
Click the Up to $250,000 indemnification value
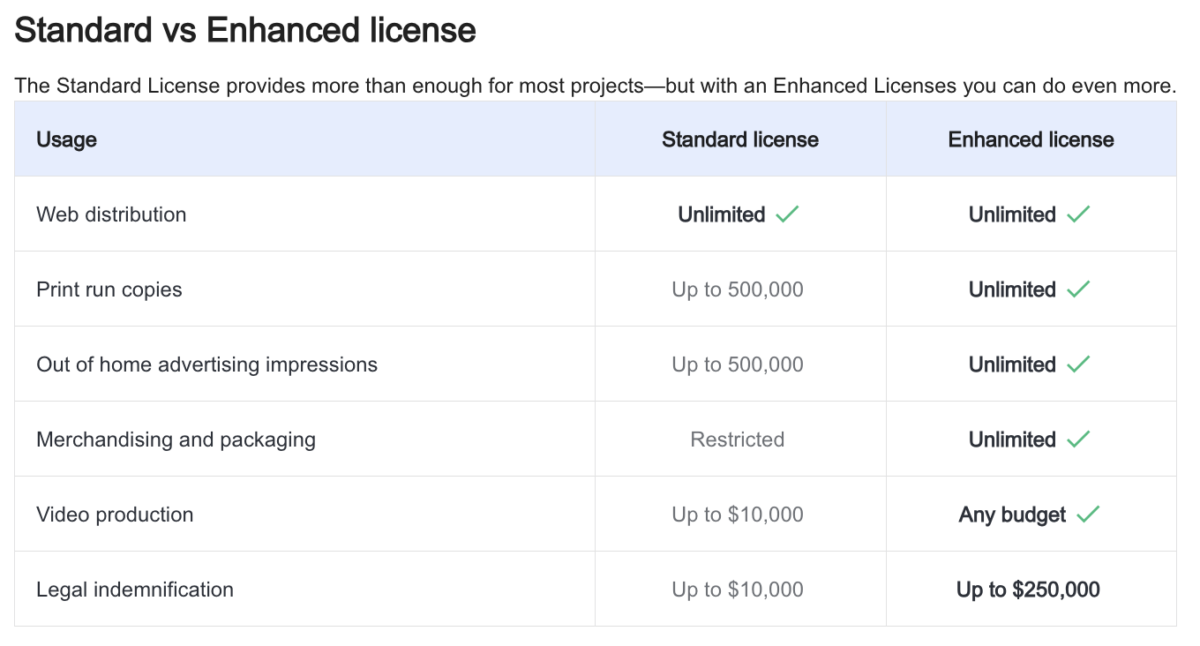(x=1028, y=590)
